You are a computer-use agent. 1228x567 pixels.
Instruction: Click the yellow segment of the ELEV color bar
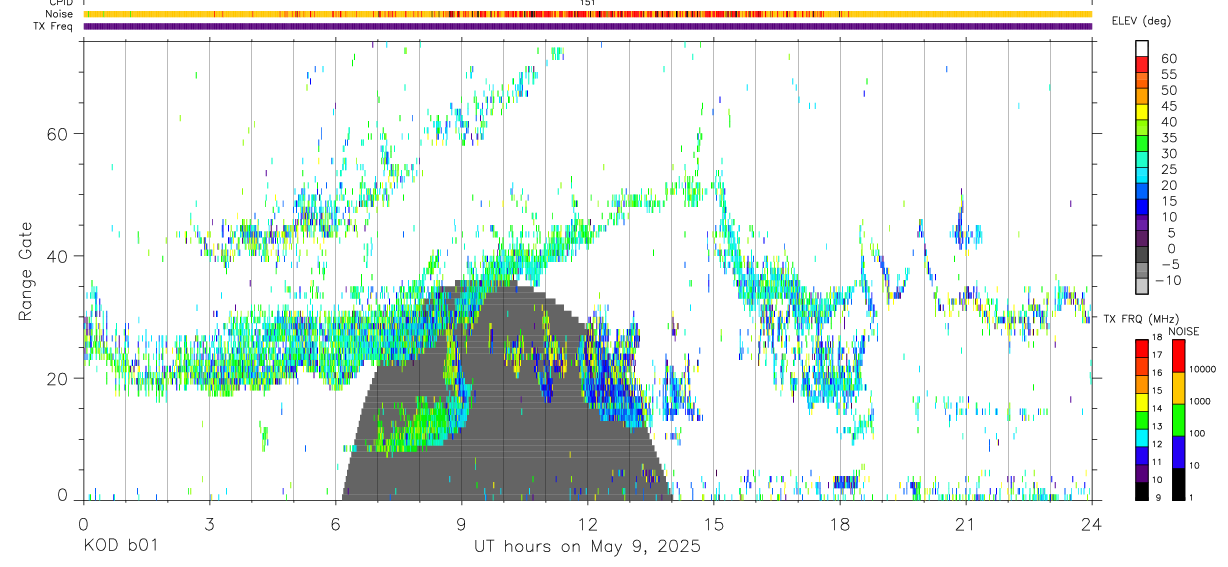pos(1142,112)
